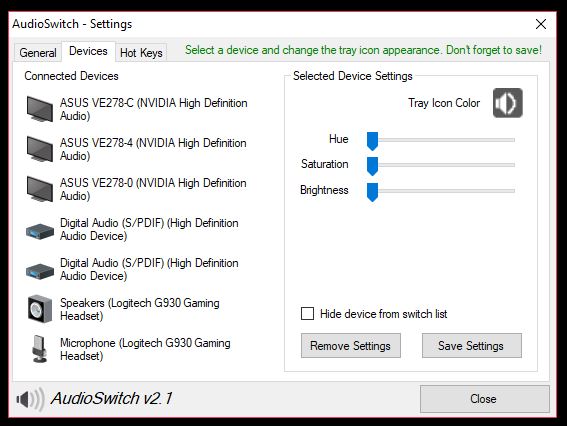
Task: Select Microphone (Logitech G930 Gaming Headset) text
Action: 145,349
